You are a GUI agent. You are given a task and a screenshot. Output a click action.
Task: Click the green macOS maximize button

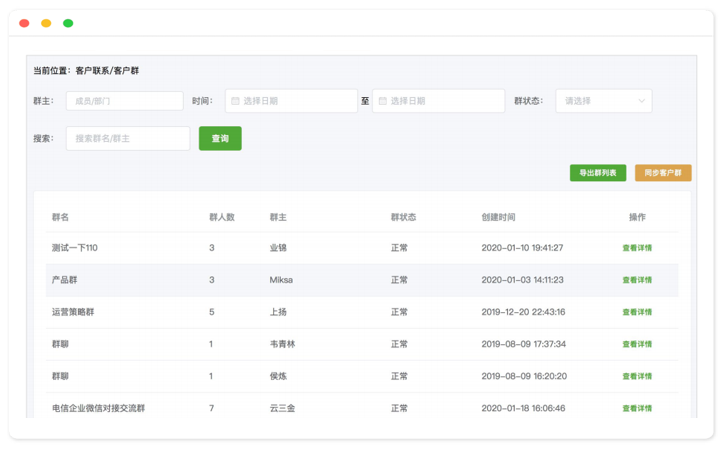click(x=68, y=23)
